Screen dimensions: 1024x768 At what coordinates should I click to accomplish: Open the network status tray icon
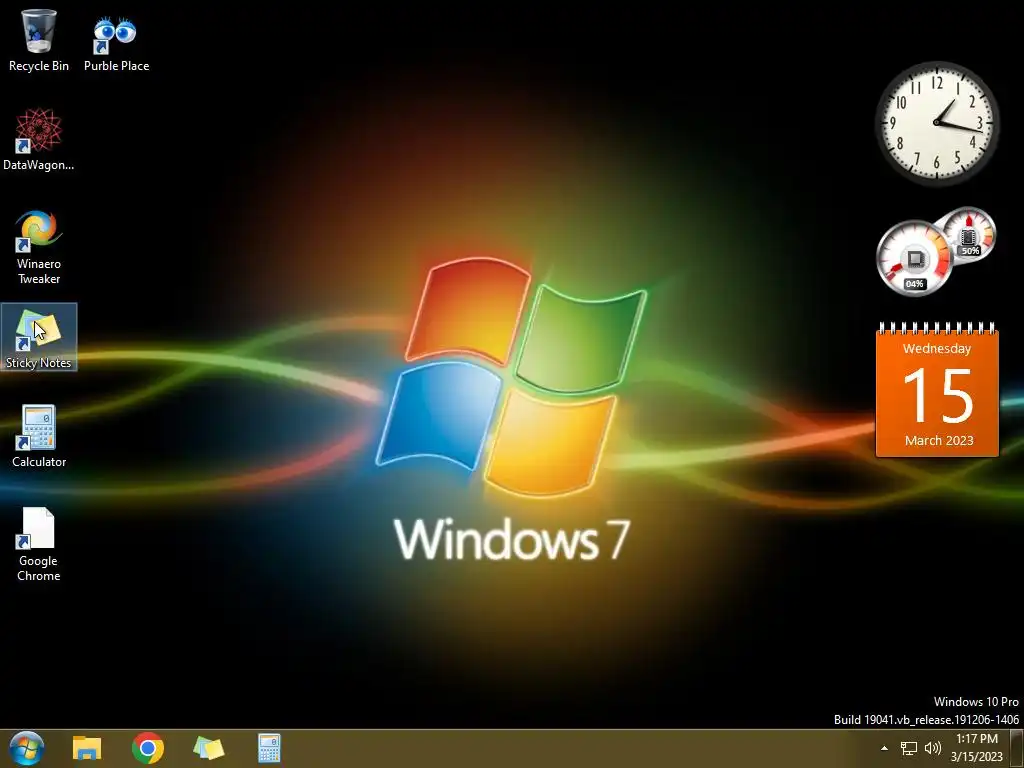point(908,748)
